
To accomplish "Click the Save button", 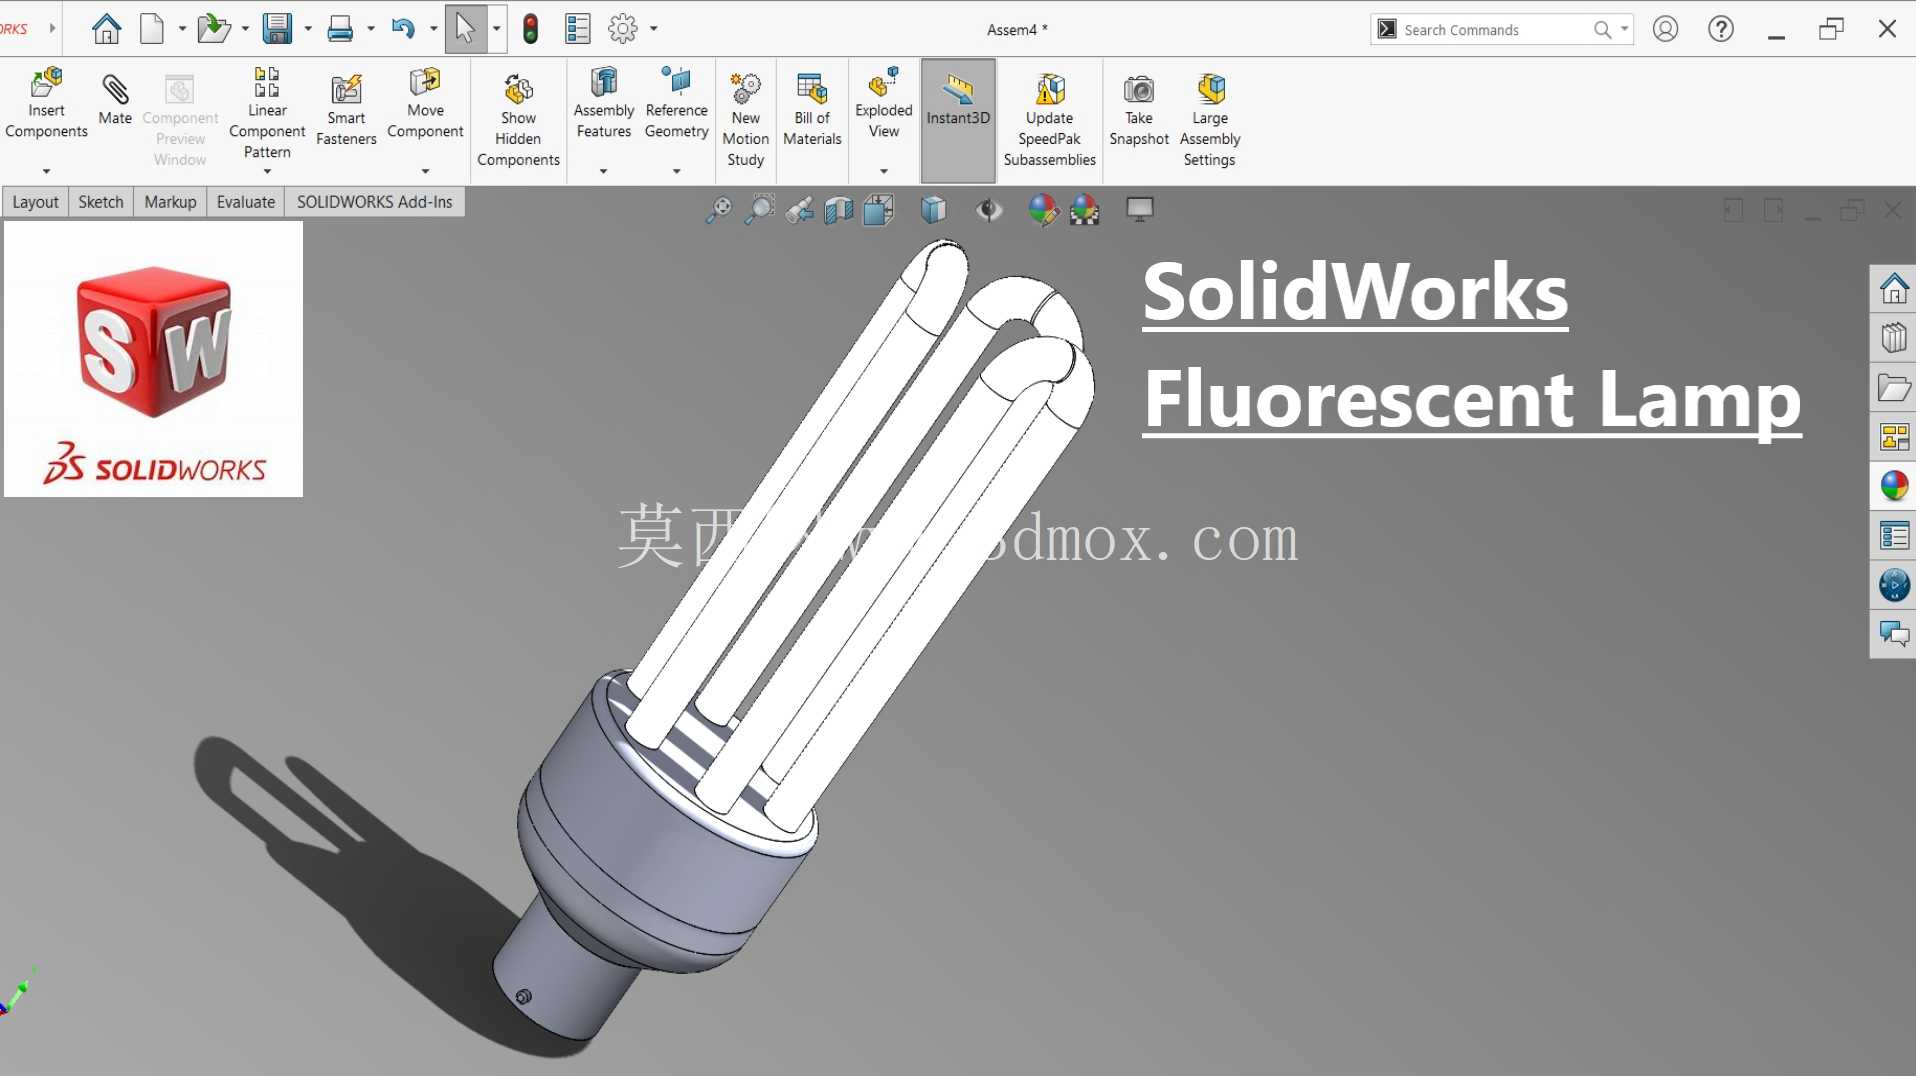I will click(x=277, y=29).
